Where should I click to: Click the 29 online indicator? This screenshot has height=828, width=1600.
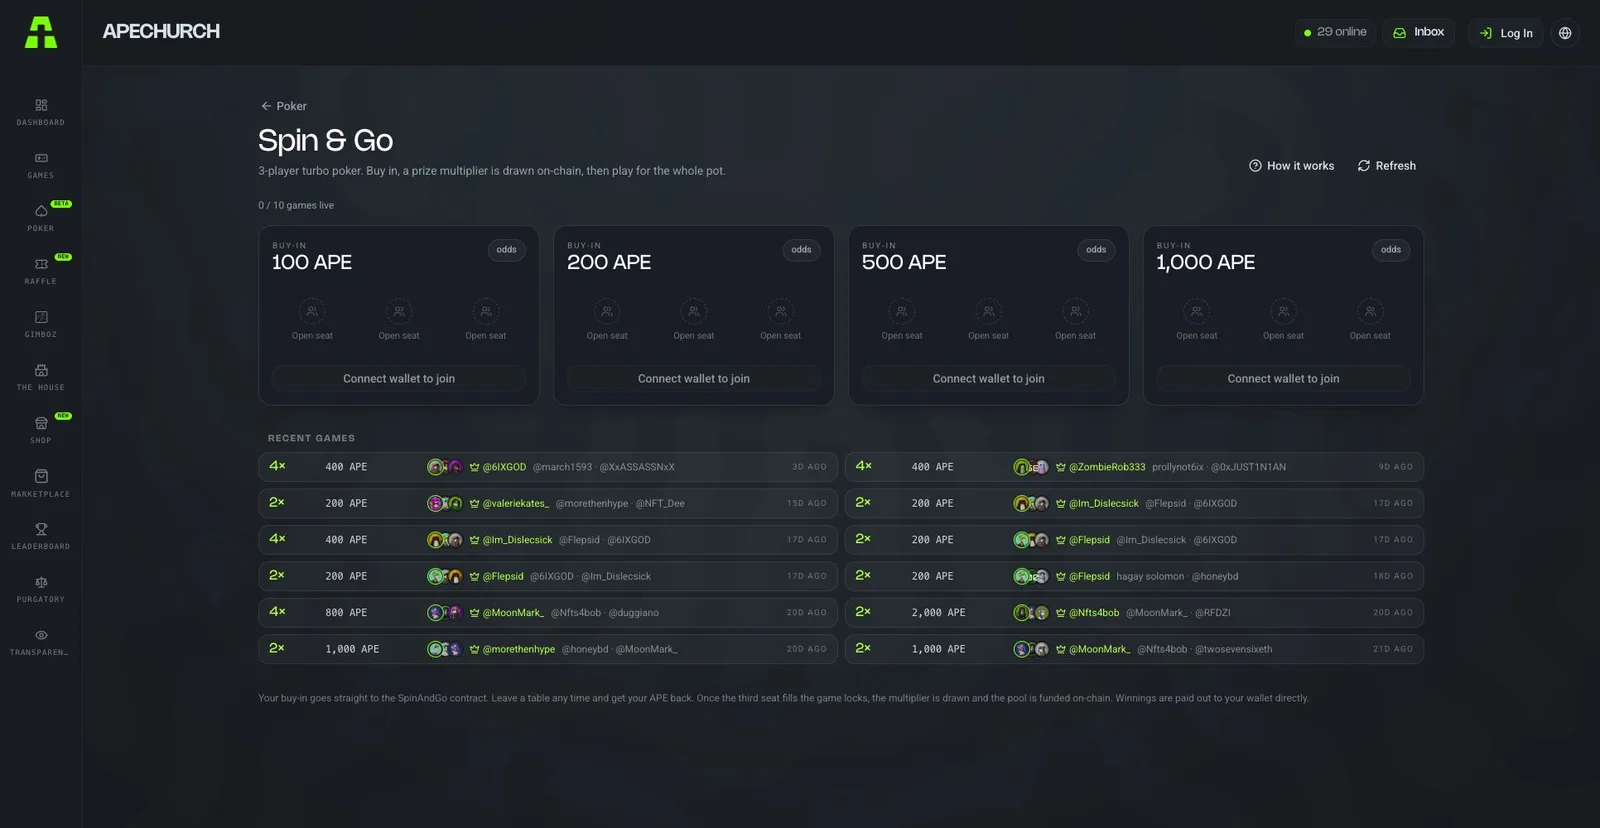(x=1335, y=32)
